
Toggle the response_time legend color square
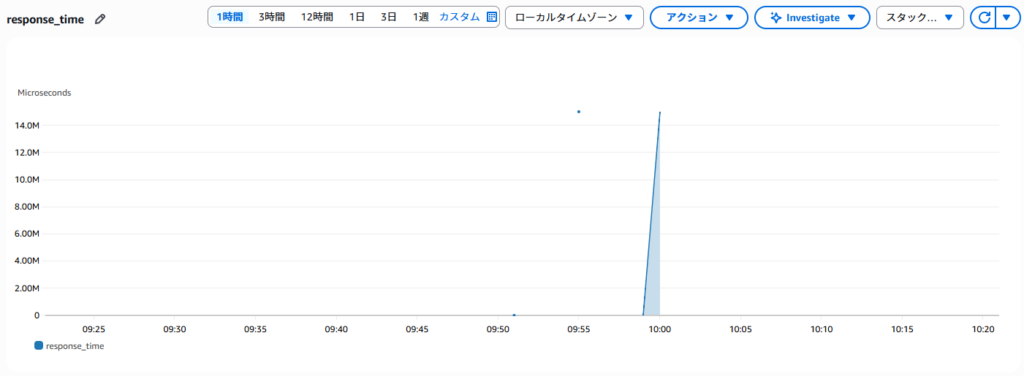click(x=39, y=346)
